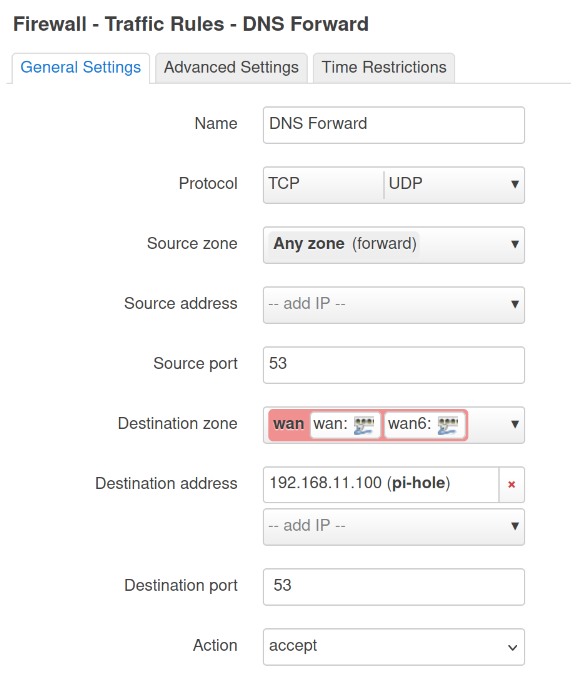The image size is (571, 695).
Task: Switch to the Advanced Settings tab
Action: (x=231, y=68)
